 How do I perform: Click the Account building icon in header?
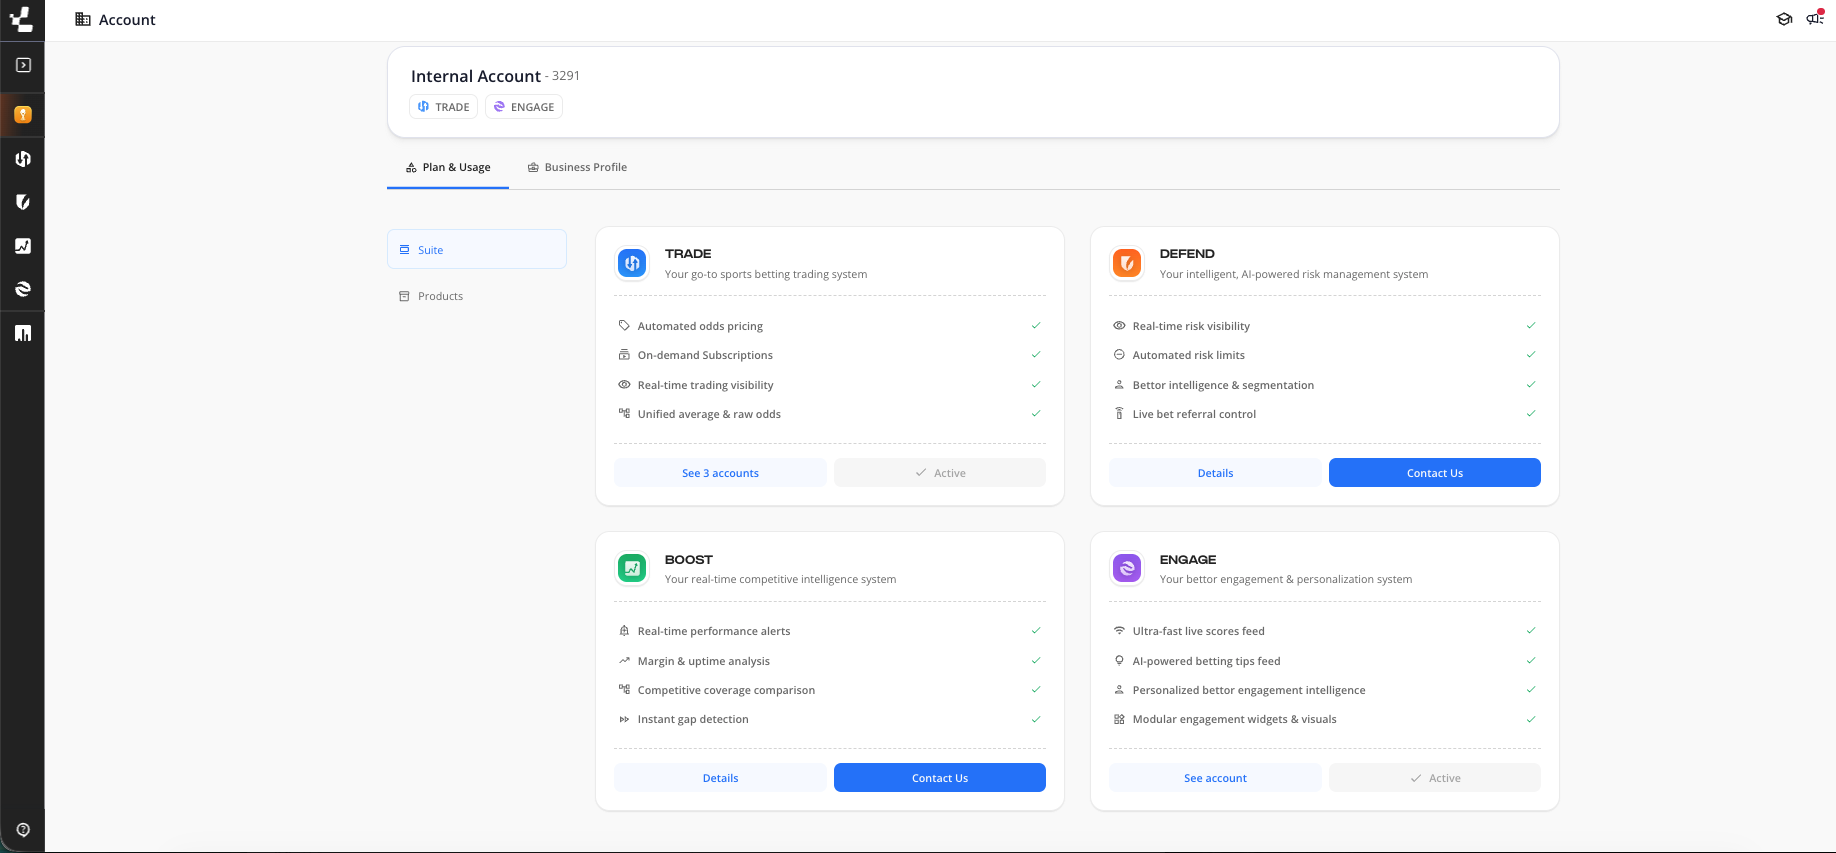coord(83,19)
